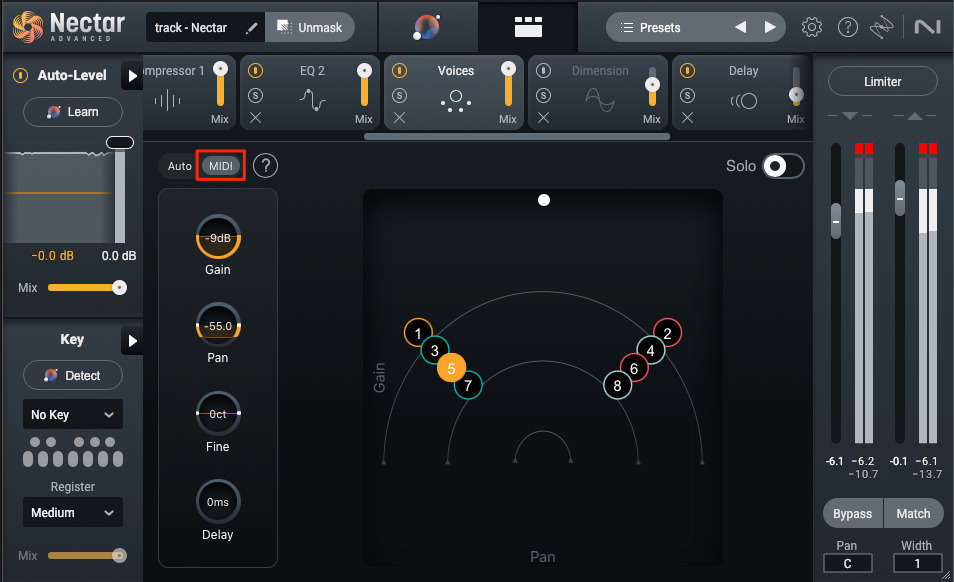Select previous preset arrow

740,27
